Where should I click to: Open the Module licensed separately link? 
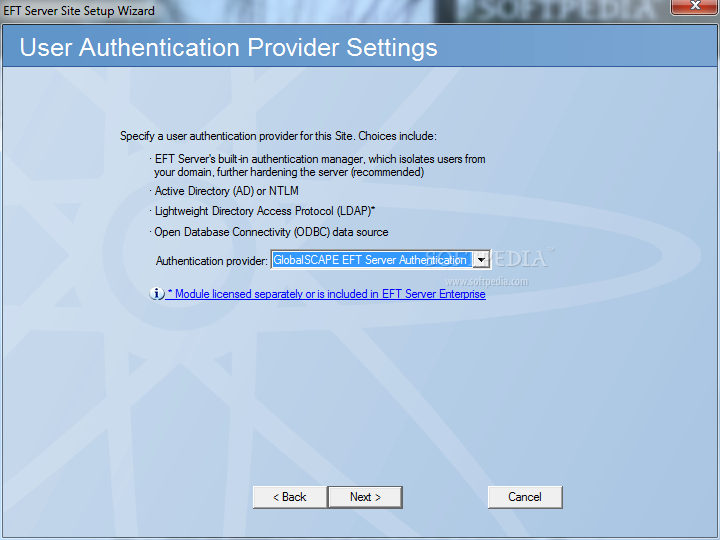[326, 294]
